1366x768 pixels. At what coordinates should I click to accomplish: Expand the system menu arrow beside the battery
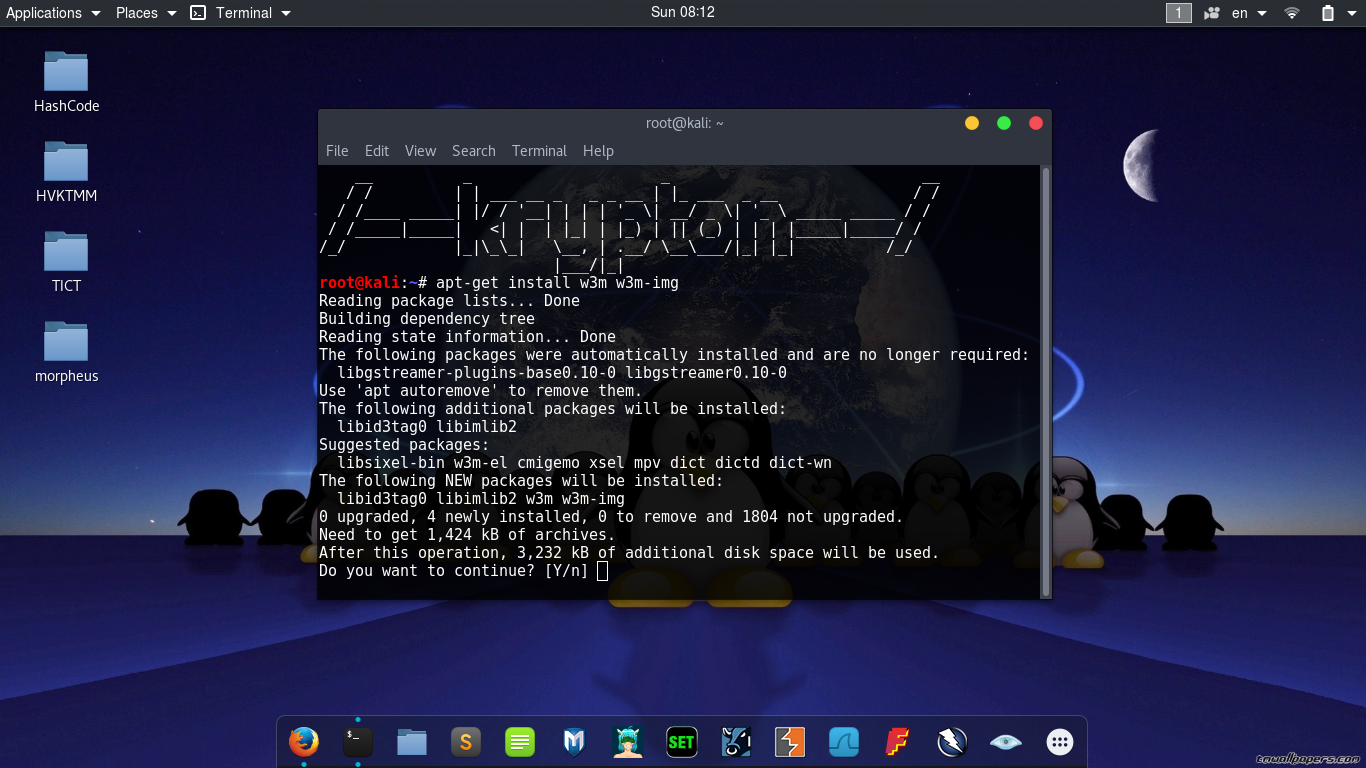(x=1353, y=13)
